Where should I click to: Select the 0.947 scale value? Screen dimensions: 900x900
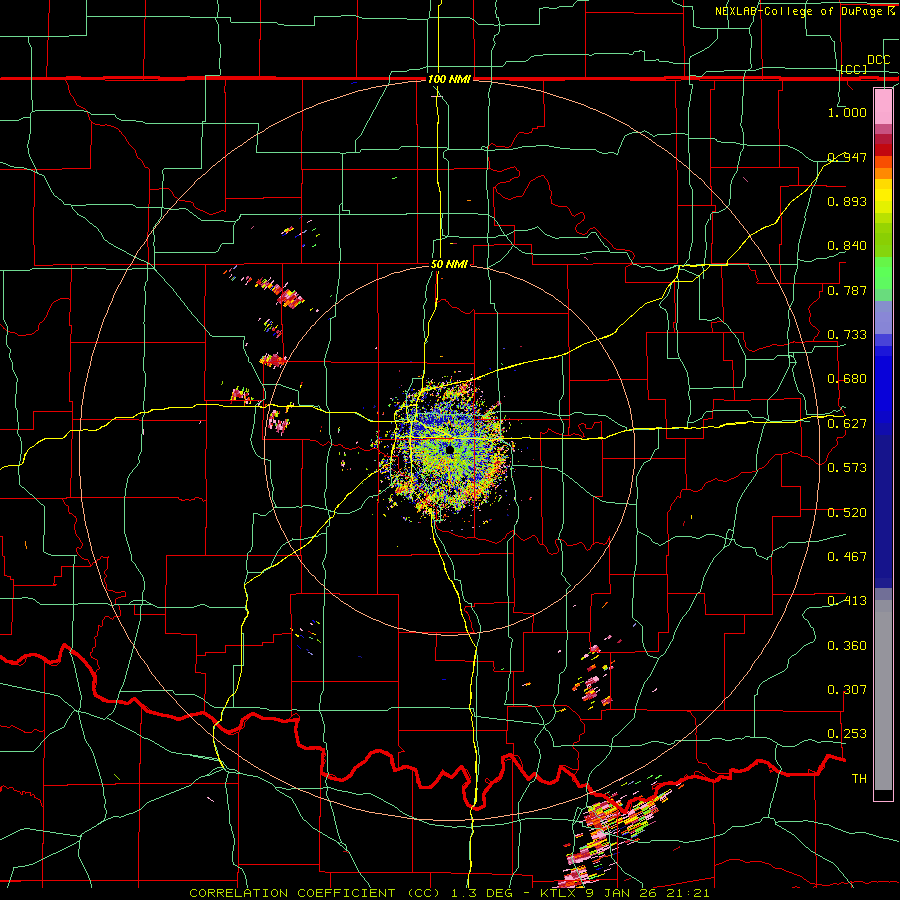847,157
